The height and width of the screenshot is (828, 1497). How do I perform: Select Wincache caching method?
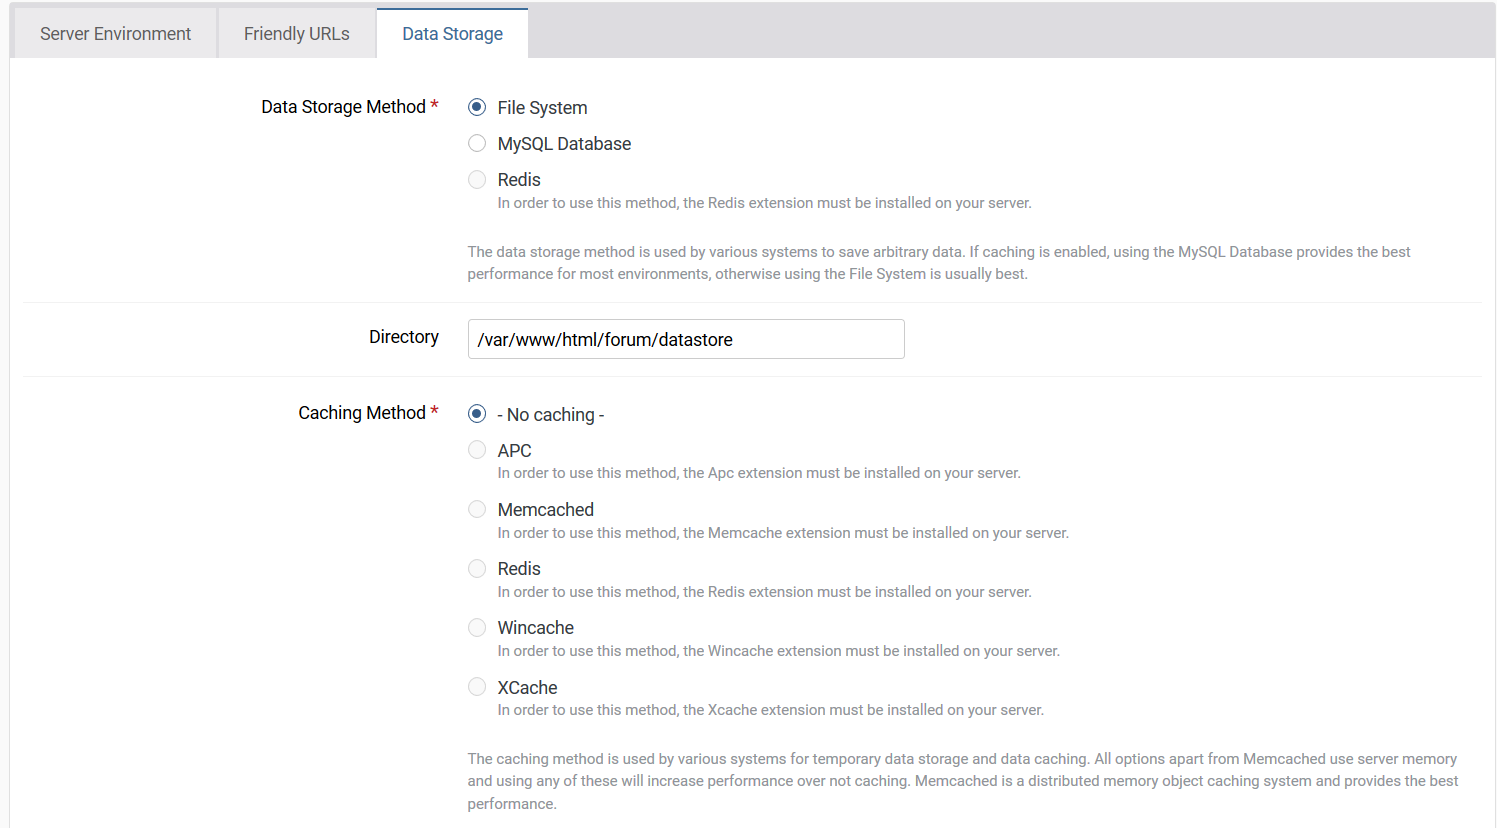(477, 627)
